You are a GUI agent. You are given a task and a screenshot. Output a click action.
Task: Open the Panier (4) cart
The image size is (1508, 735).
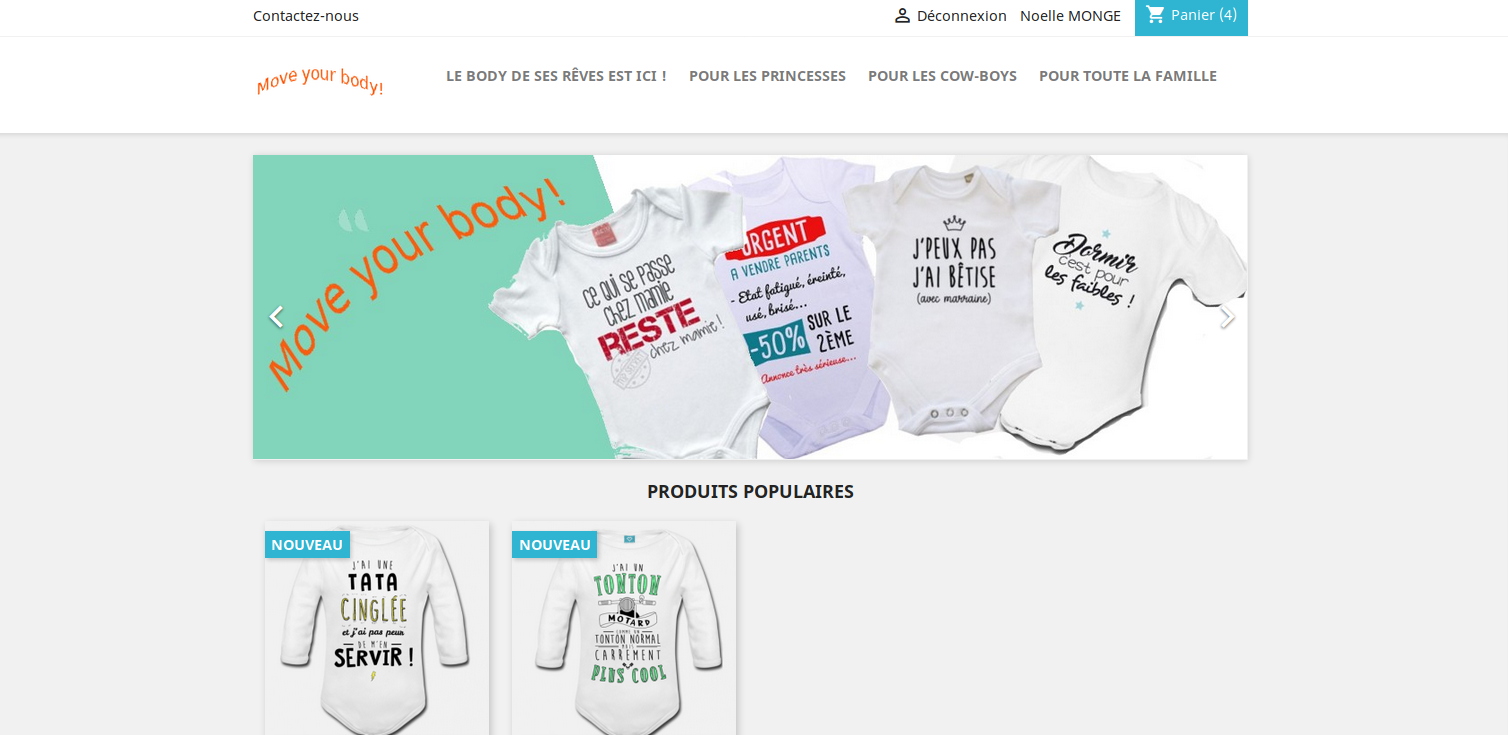pyautogui.click(x=1191, y=16)
